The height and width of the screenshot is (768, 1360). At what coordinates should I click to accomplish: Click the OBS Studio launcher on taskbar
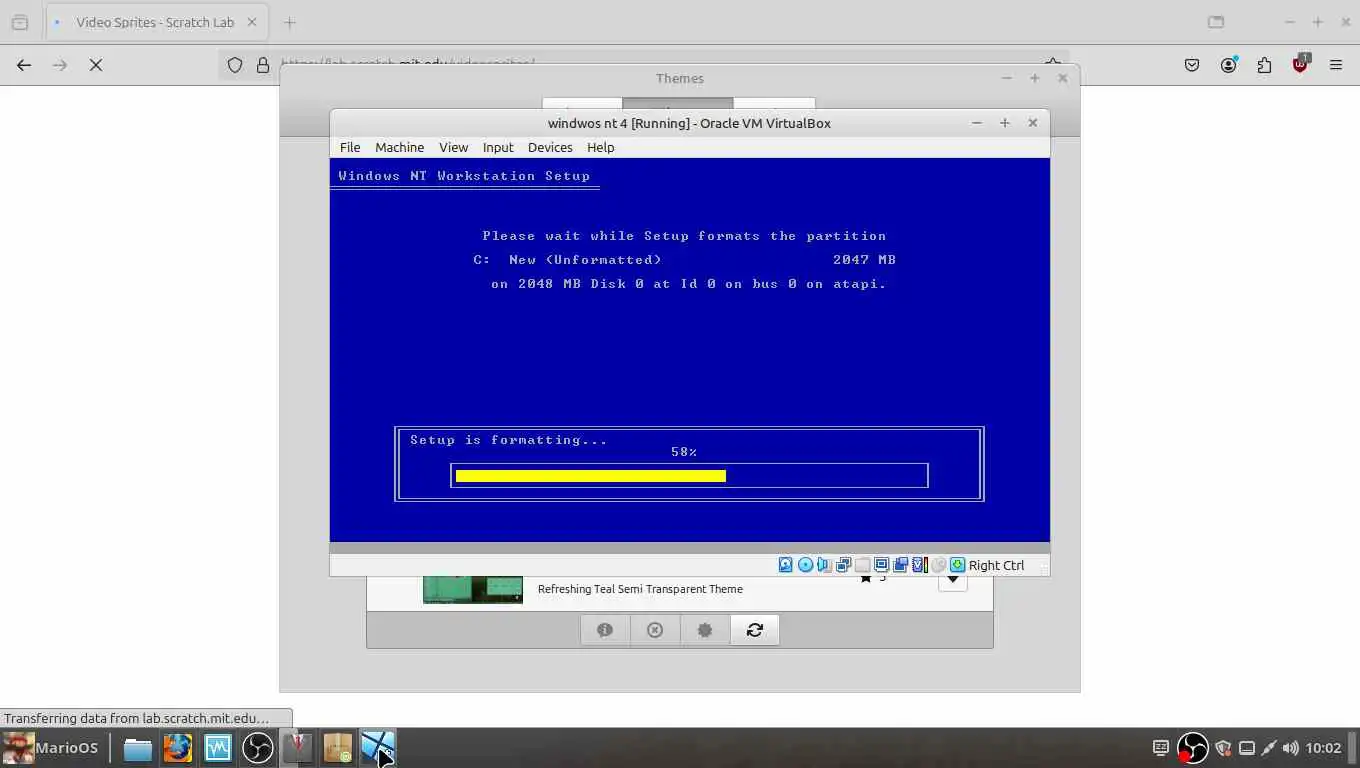258,748
